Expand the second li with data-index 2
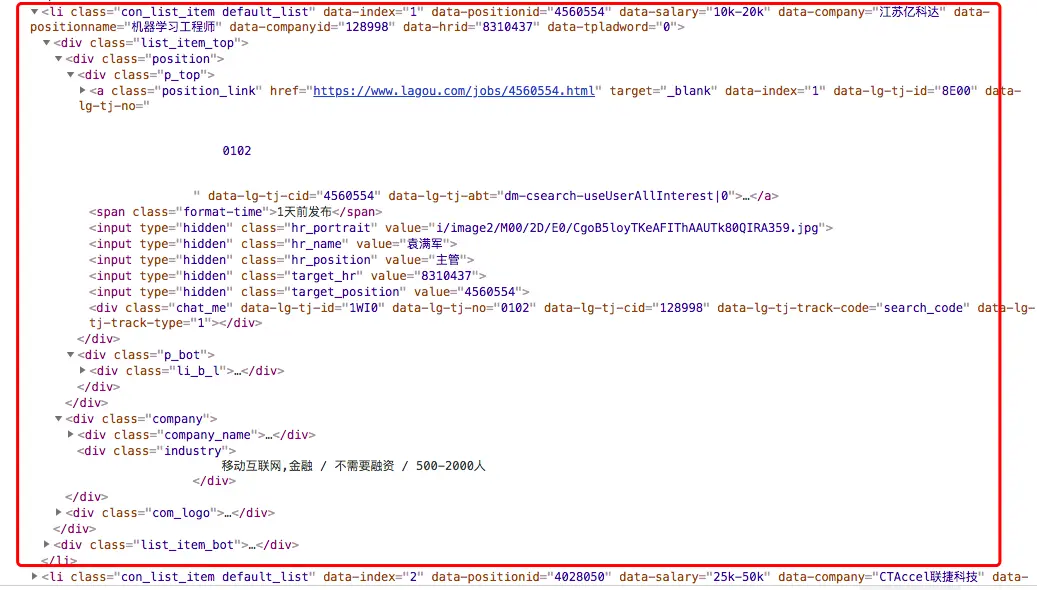The width and height of the screenshot is (1037, 590). pos(34,577)
